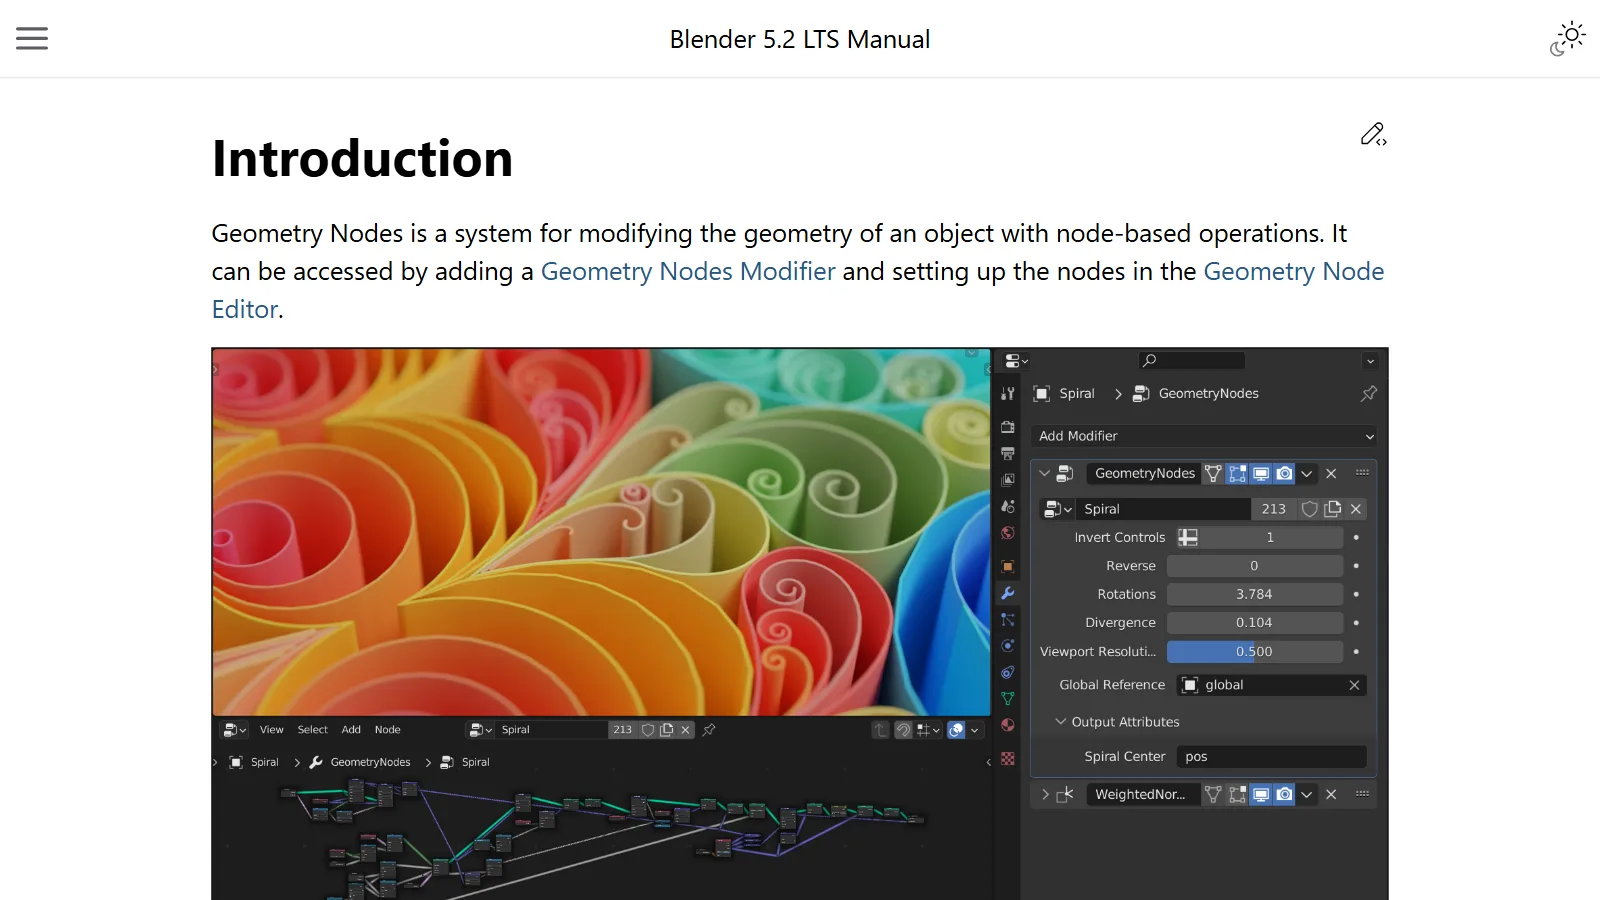1600x900 pixels.
Task: Open the Add menu in node editor
Action: [351, 730]
